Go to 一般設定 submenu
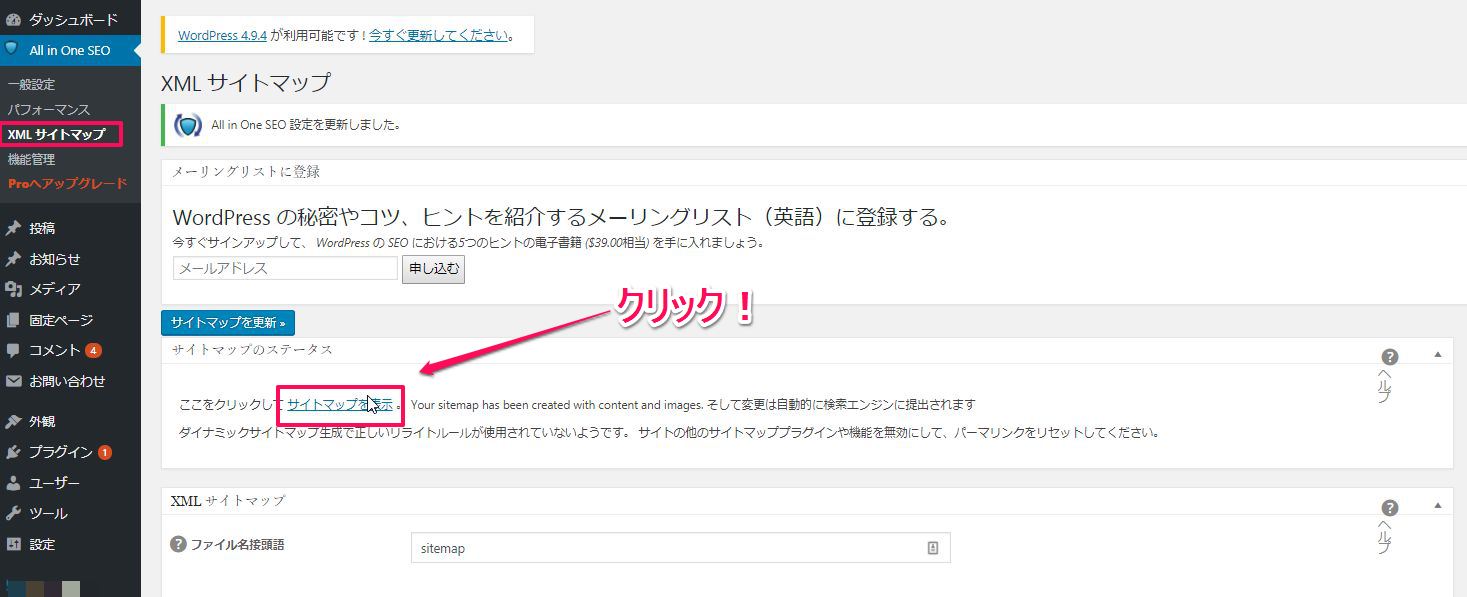The height and width of the screenshot is (597, 1467). click(x=31, y=85)
